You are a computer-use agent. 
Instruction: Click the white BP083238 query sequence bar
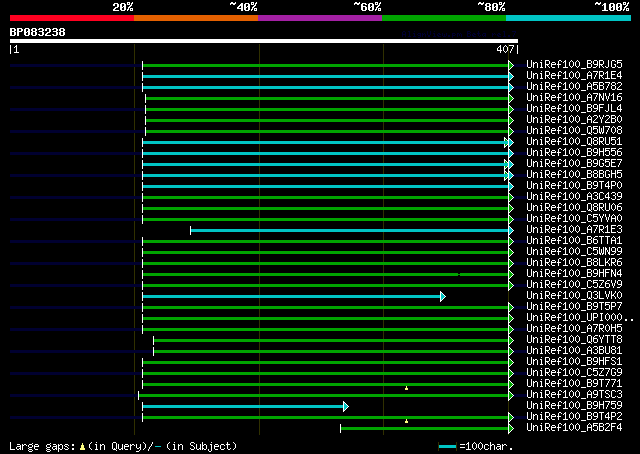(262, 41)
